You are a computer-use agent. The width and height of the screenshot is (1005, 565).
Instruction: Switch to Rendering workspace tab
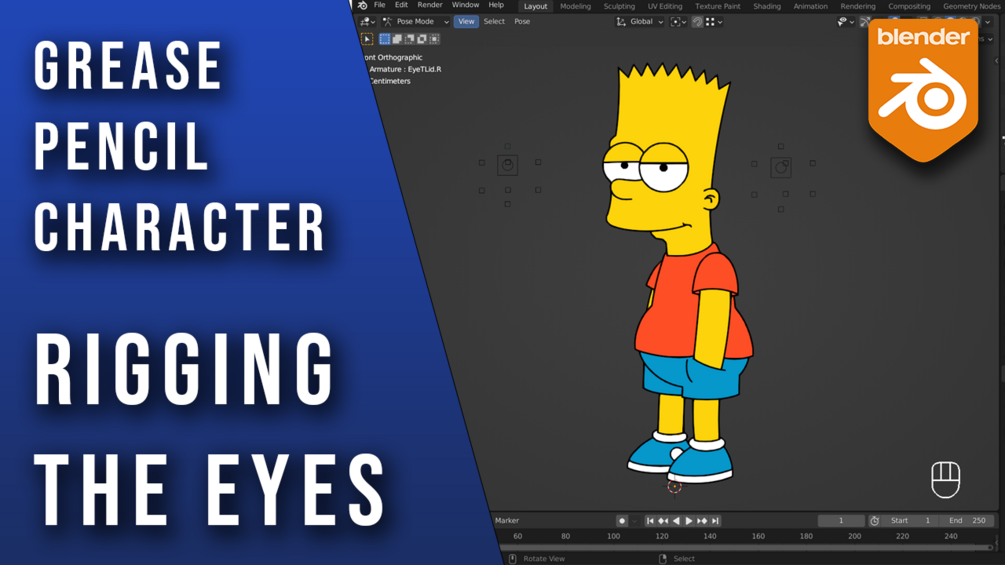tap(858, 6)
